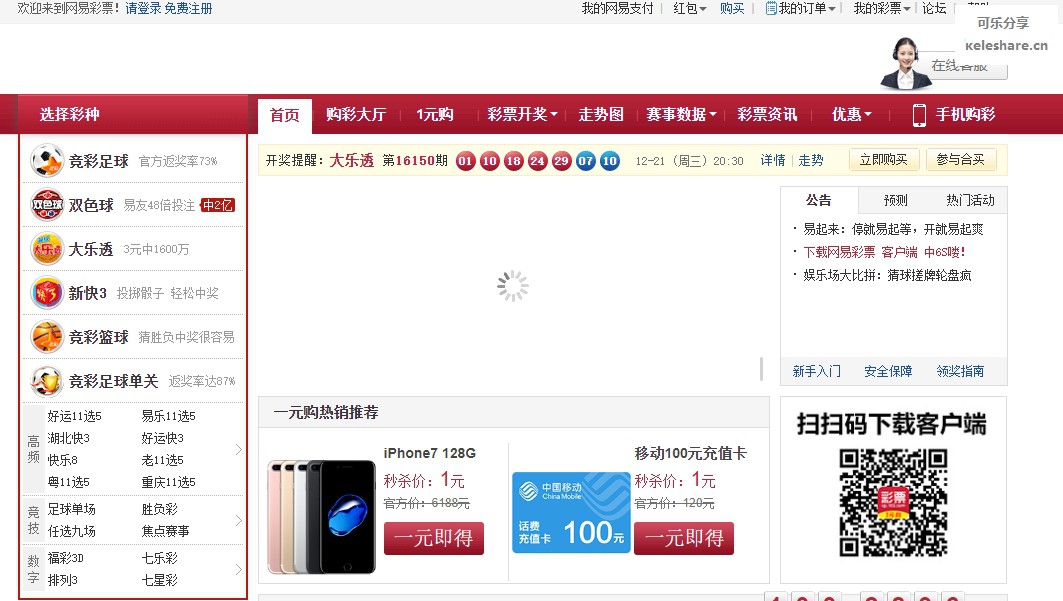Screen dimensions: 1063x601
Task: Open the iPhone7 128G product image
Action: pyautogui.click(x=321, y=516)
